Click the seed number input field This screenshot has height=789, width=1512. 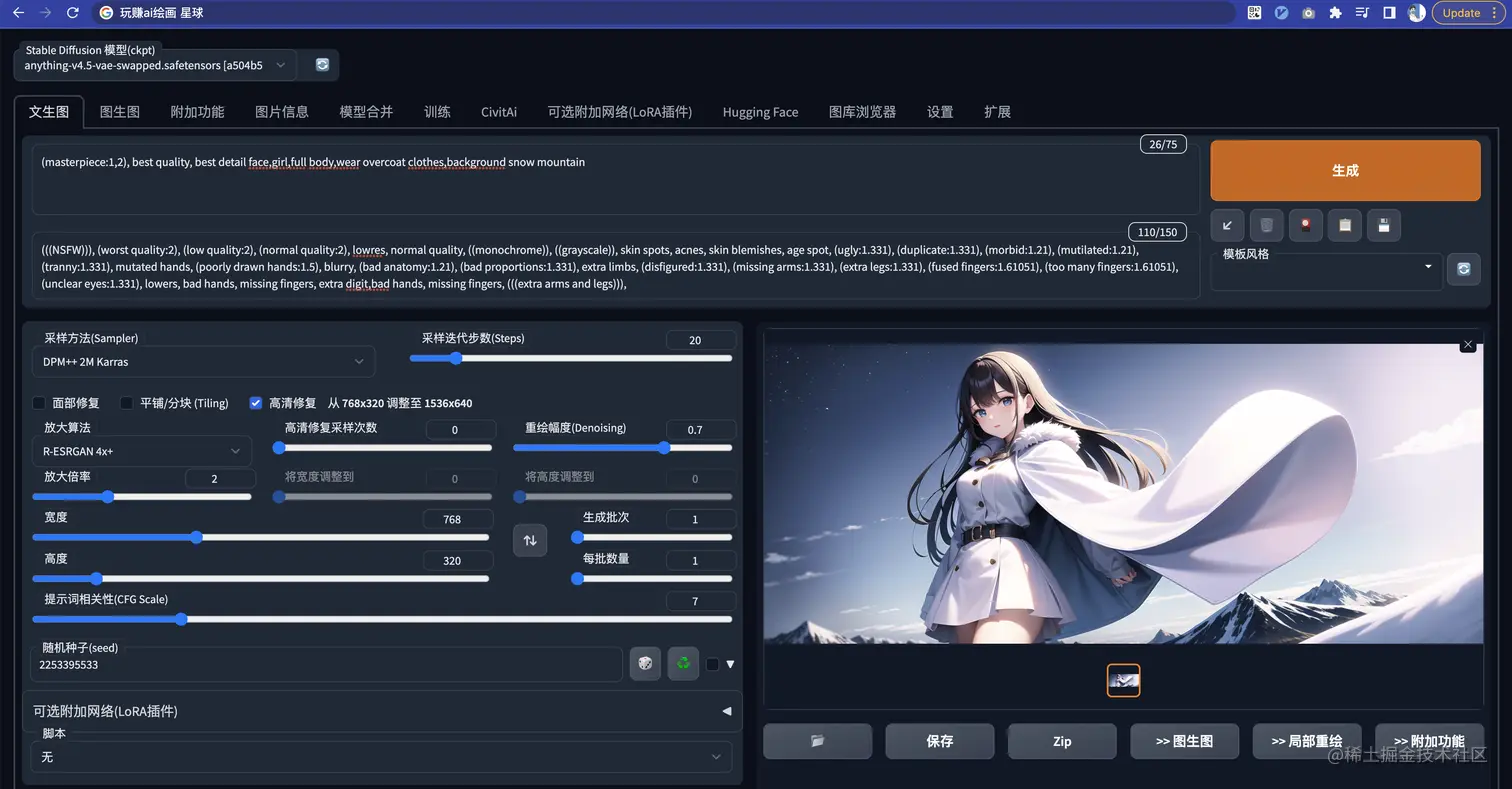point(326,664)
